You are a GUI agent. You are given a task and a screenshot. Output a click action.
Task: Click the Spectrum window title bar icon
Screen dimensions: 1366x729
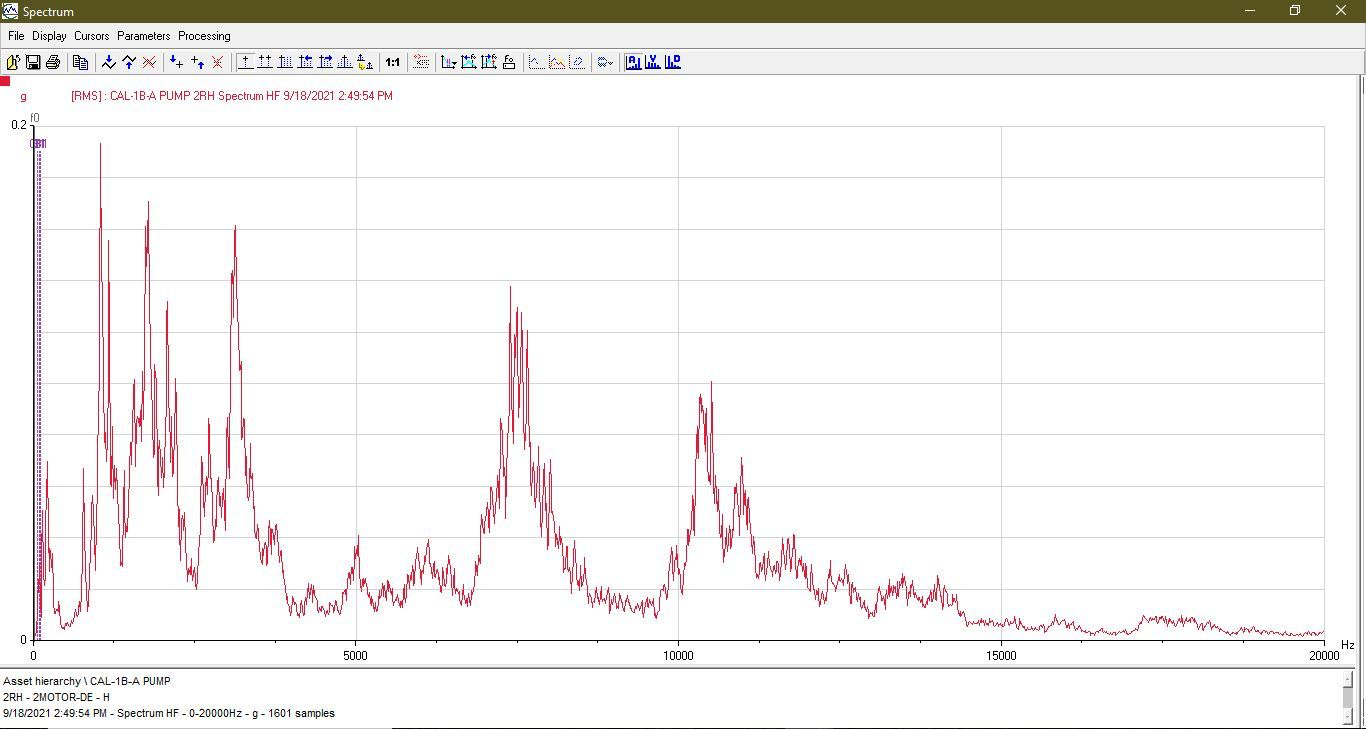[10, 11]
